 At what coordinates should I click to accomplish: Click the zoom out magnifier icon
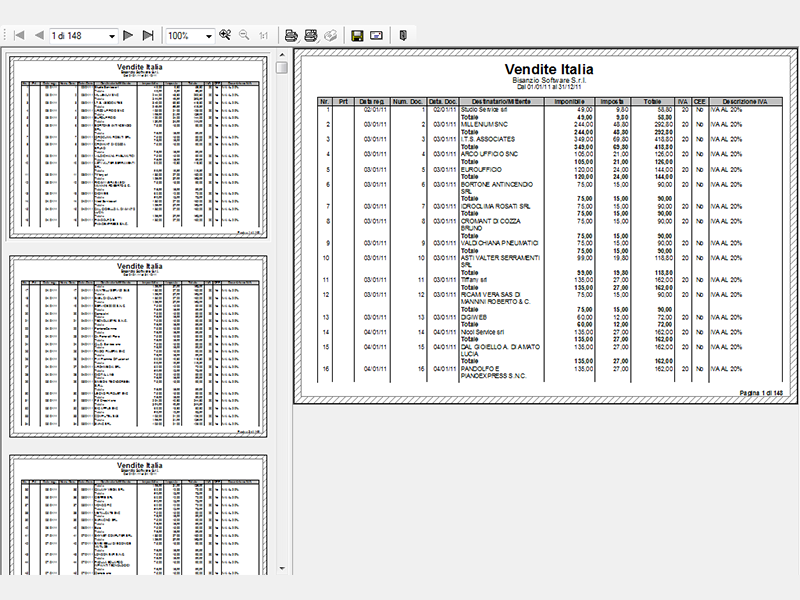(244, 35)
